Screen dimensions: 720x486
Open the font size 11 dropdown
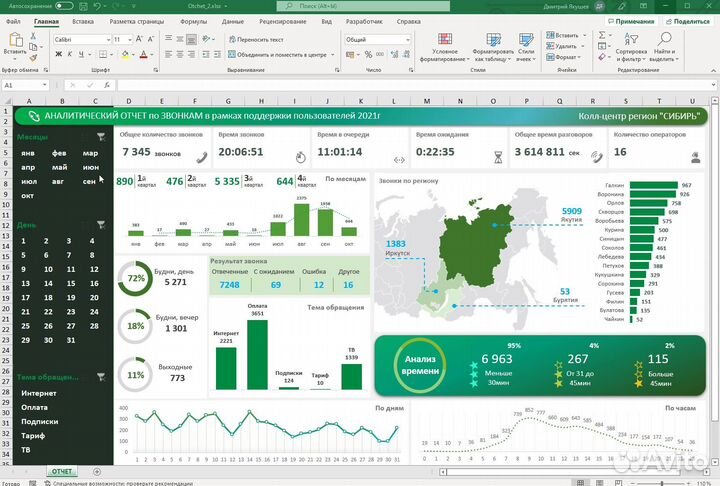(x=130, y=40)
